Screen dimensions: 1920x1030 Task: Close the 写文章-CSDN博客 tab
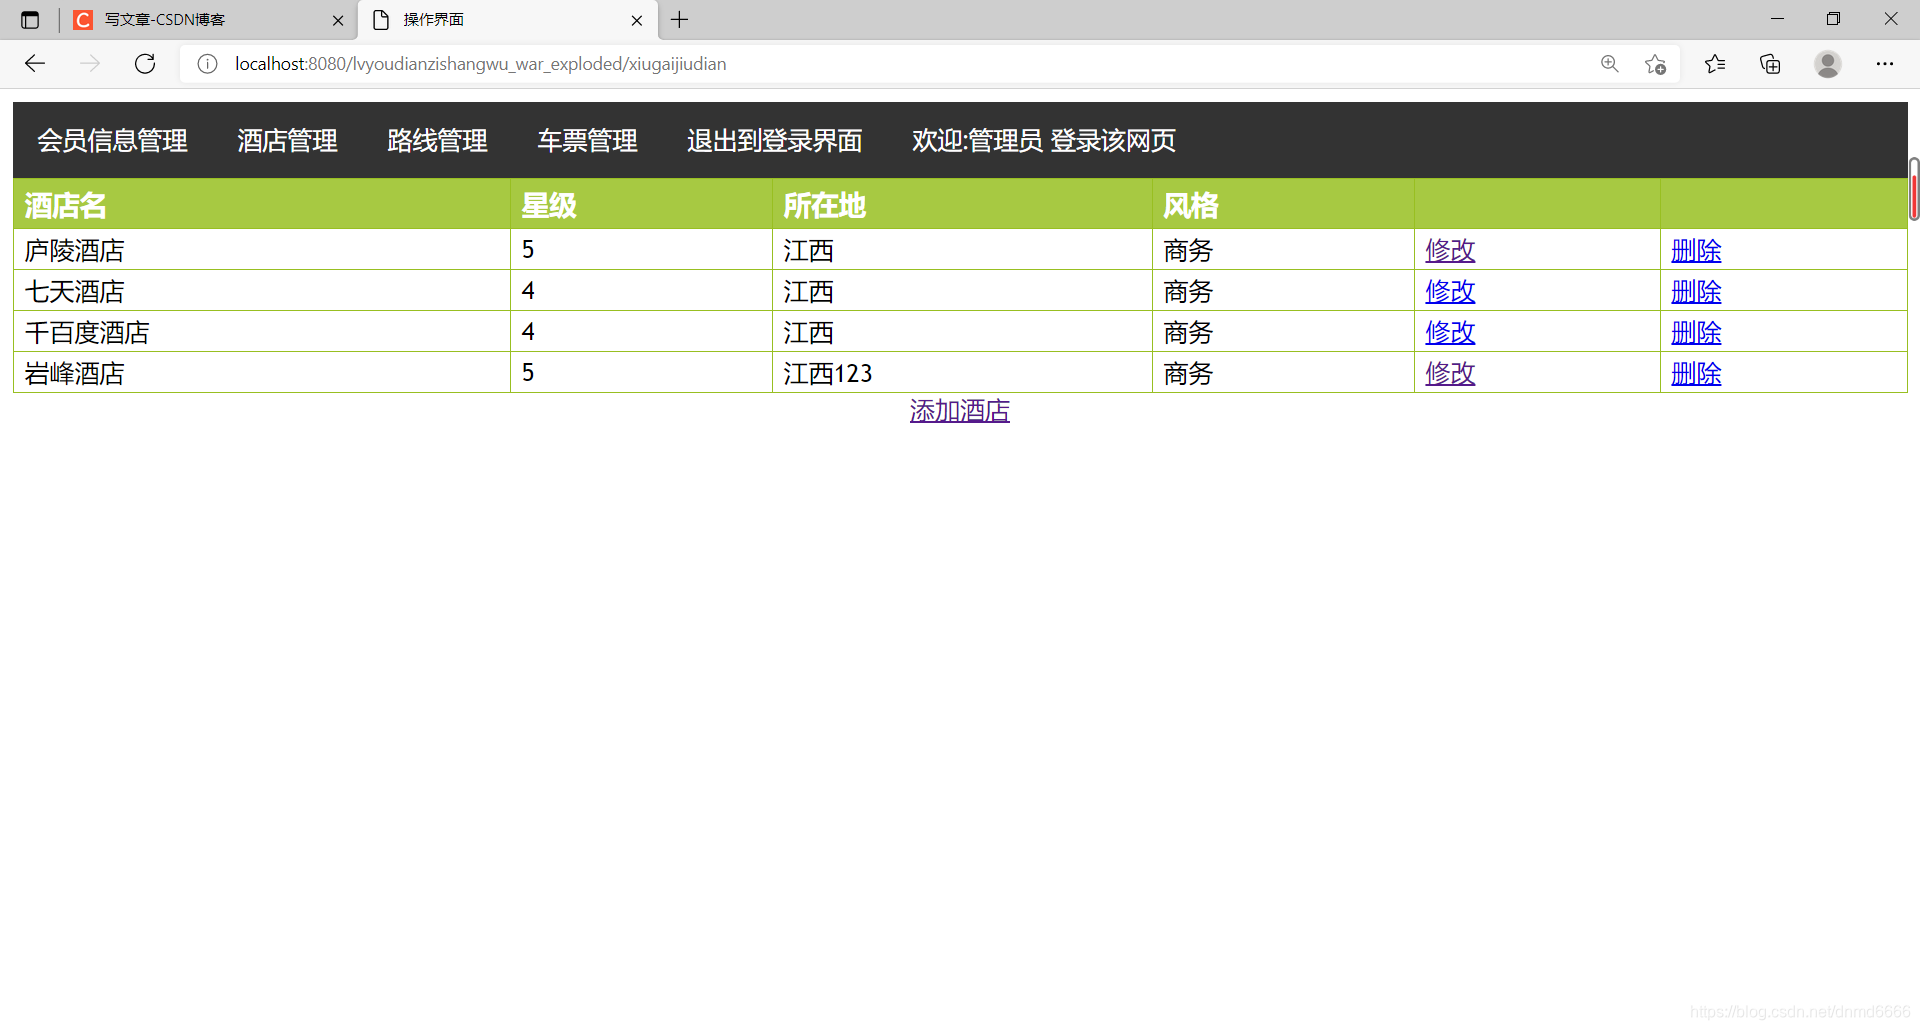pyautogui.click(x=338, y=20)
